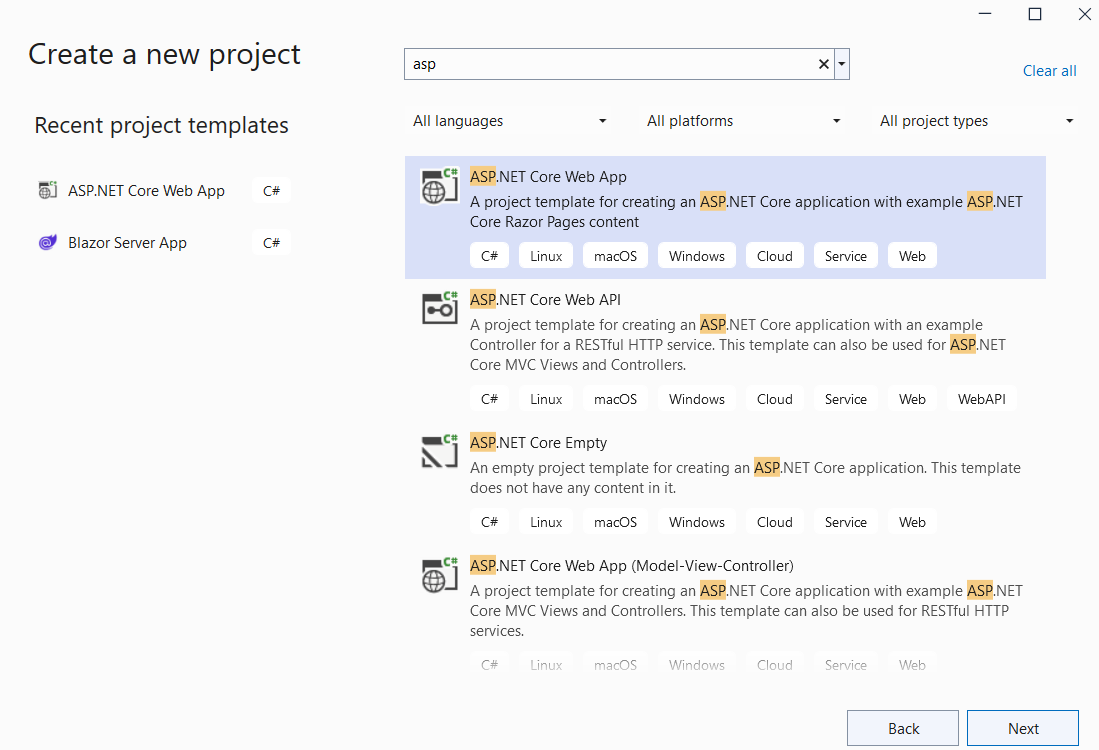The height and width of the screenshot is (750, 1099).
Task: Click the Clear all link
Action: 1049,70
